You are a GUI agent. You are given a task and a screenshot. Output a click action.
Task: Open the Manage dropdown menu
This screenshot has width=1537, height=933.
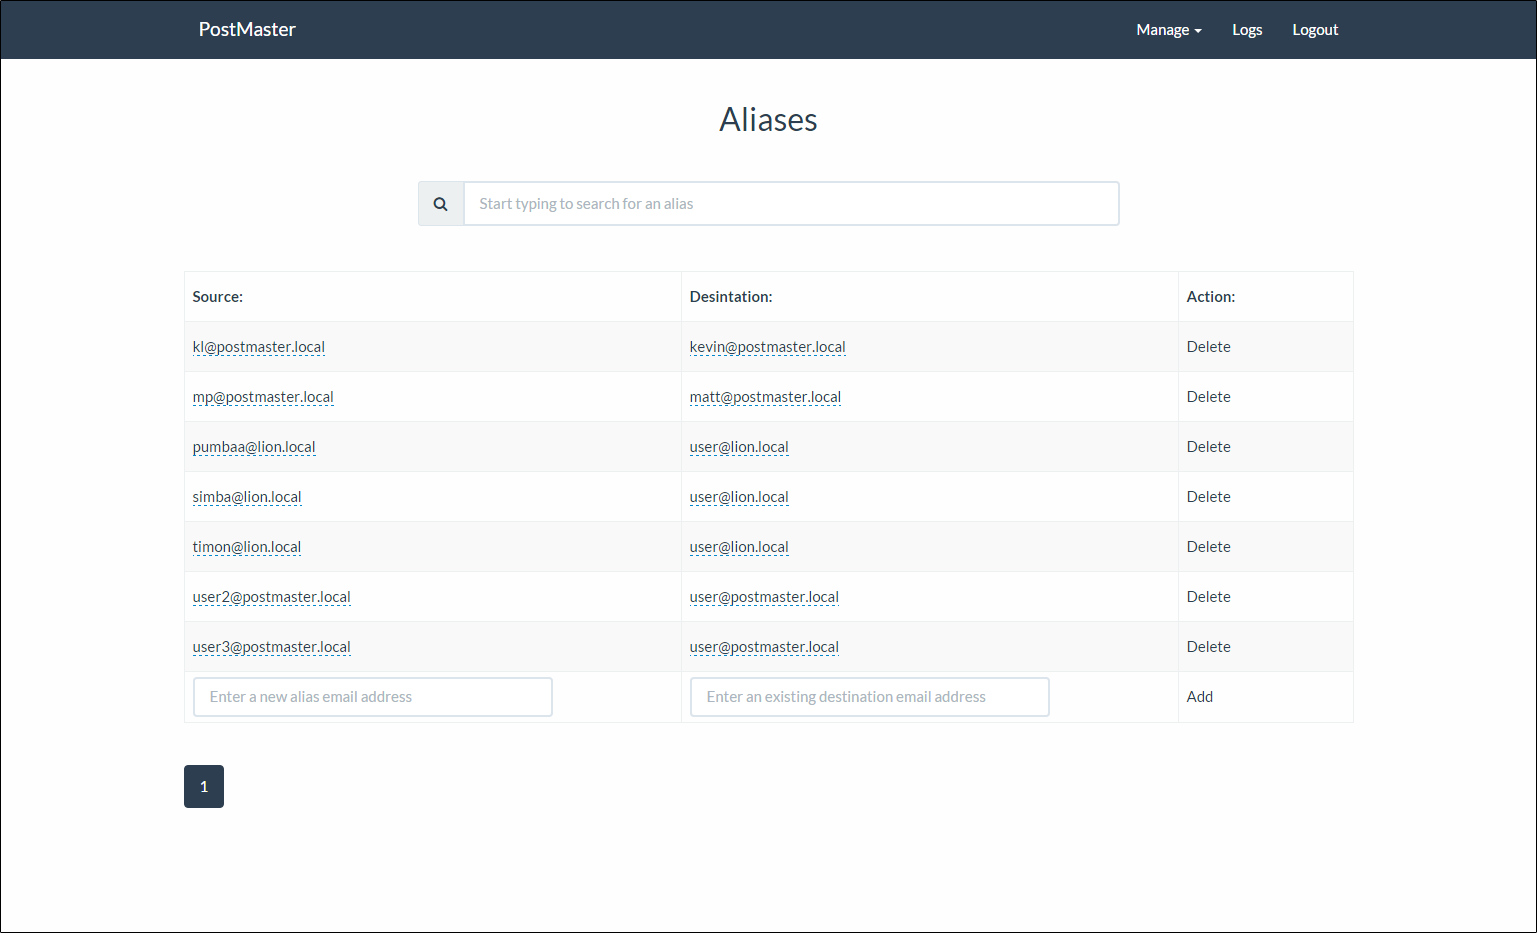coord(1168,30)
